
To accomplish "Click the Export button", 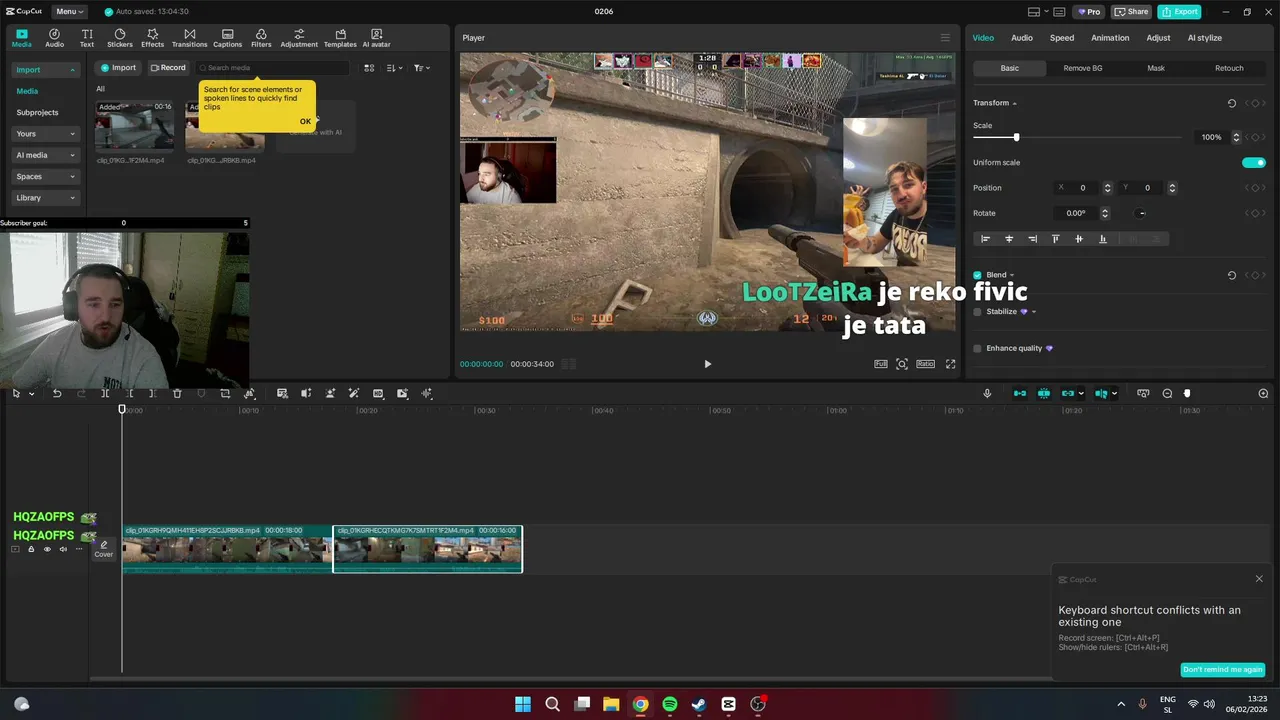I will tap(1179, 12).
